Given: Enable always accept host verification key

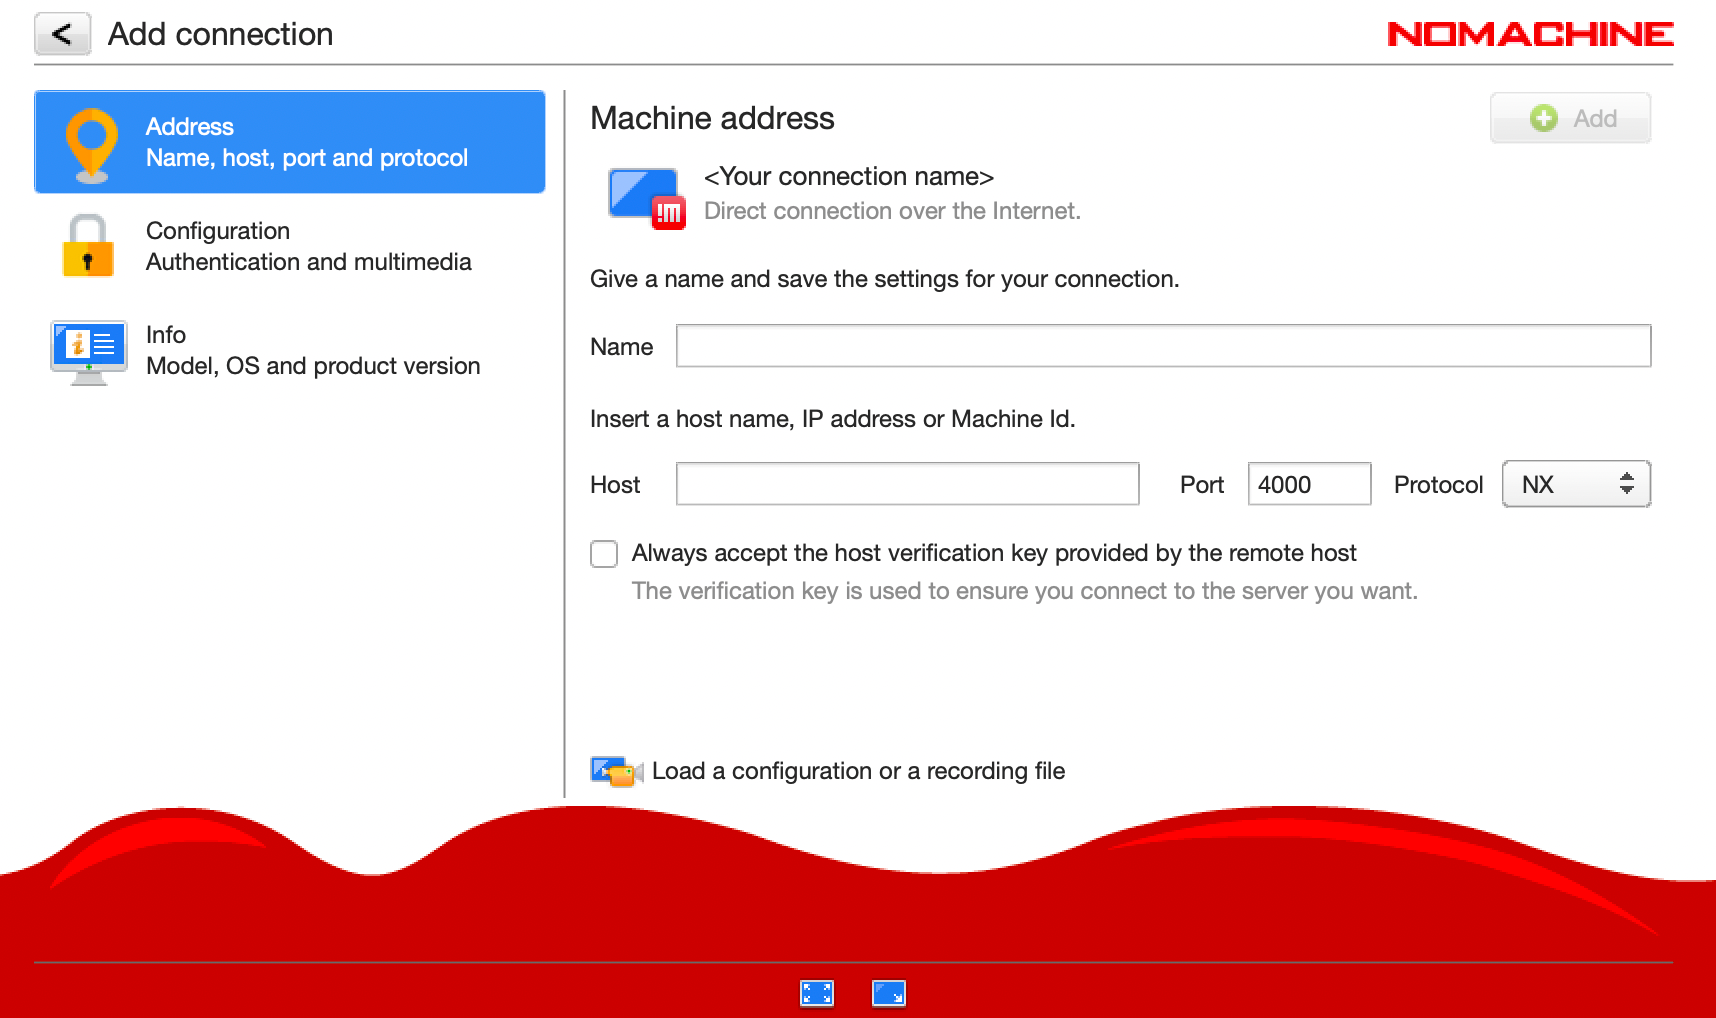Looking at the screenshot, I should (604, 554).
